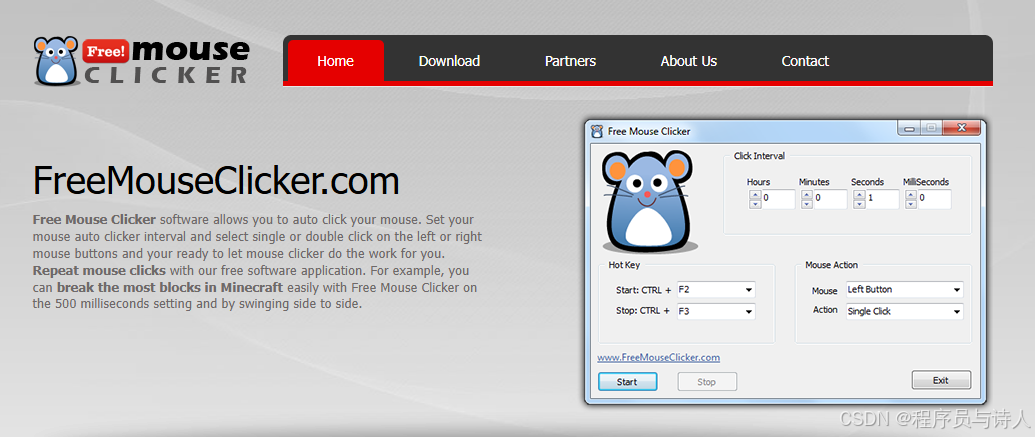Click the 'Free Mouse Clicker' window title text

(x=649, y=131)
